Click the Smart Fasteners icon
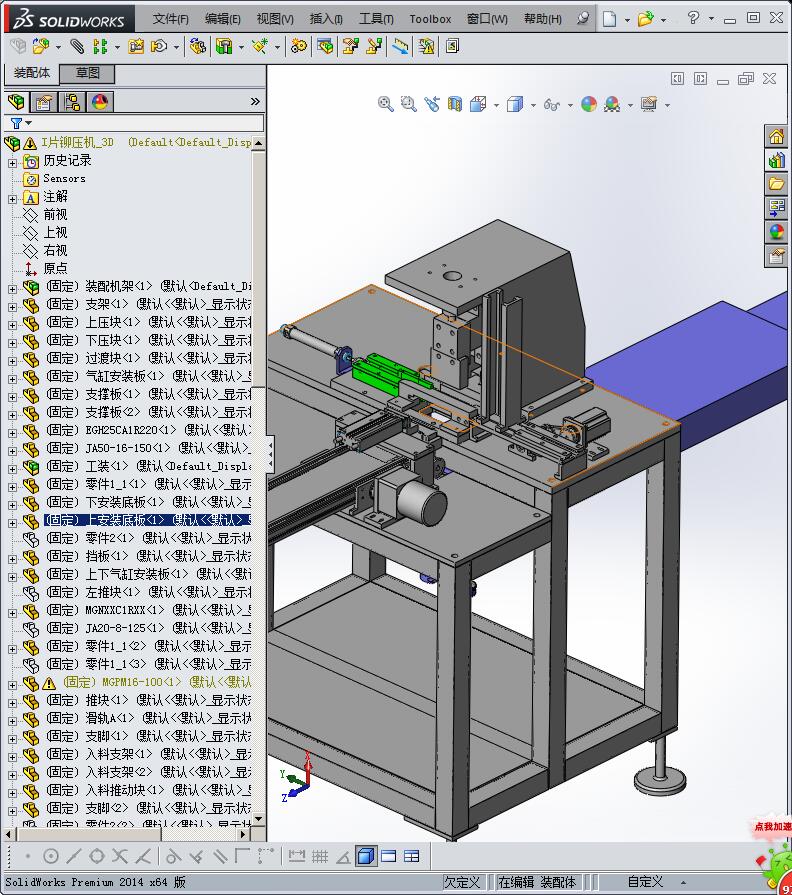This screenshot has height=895, width=792. (136, 46)
